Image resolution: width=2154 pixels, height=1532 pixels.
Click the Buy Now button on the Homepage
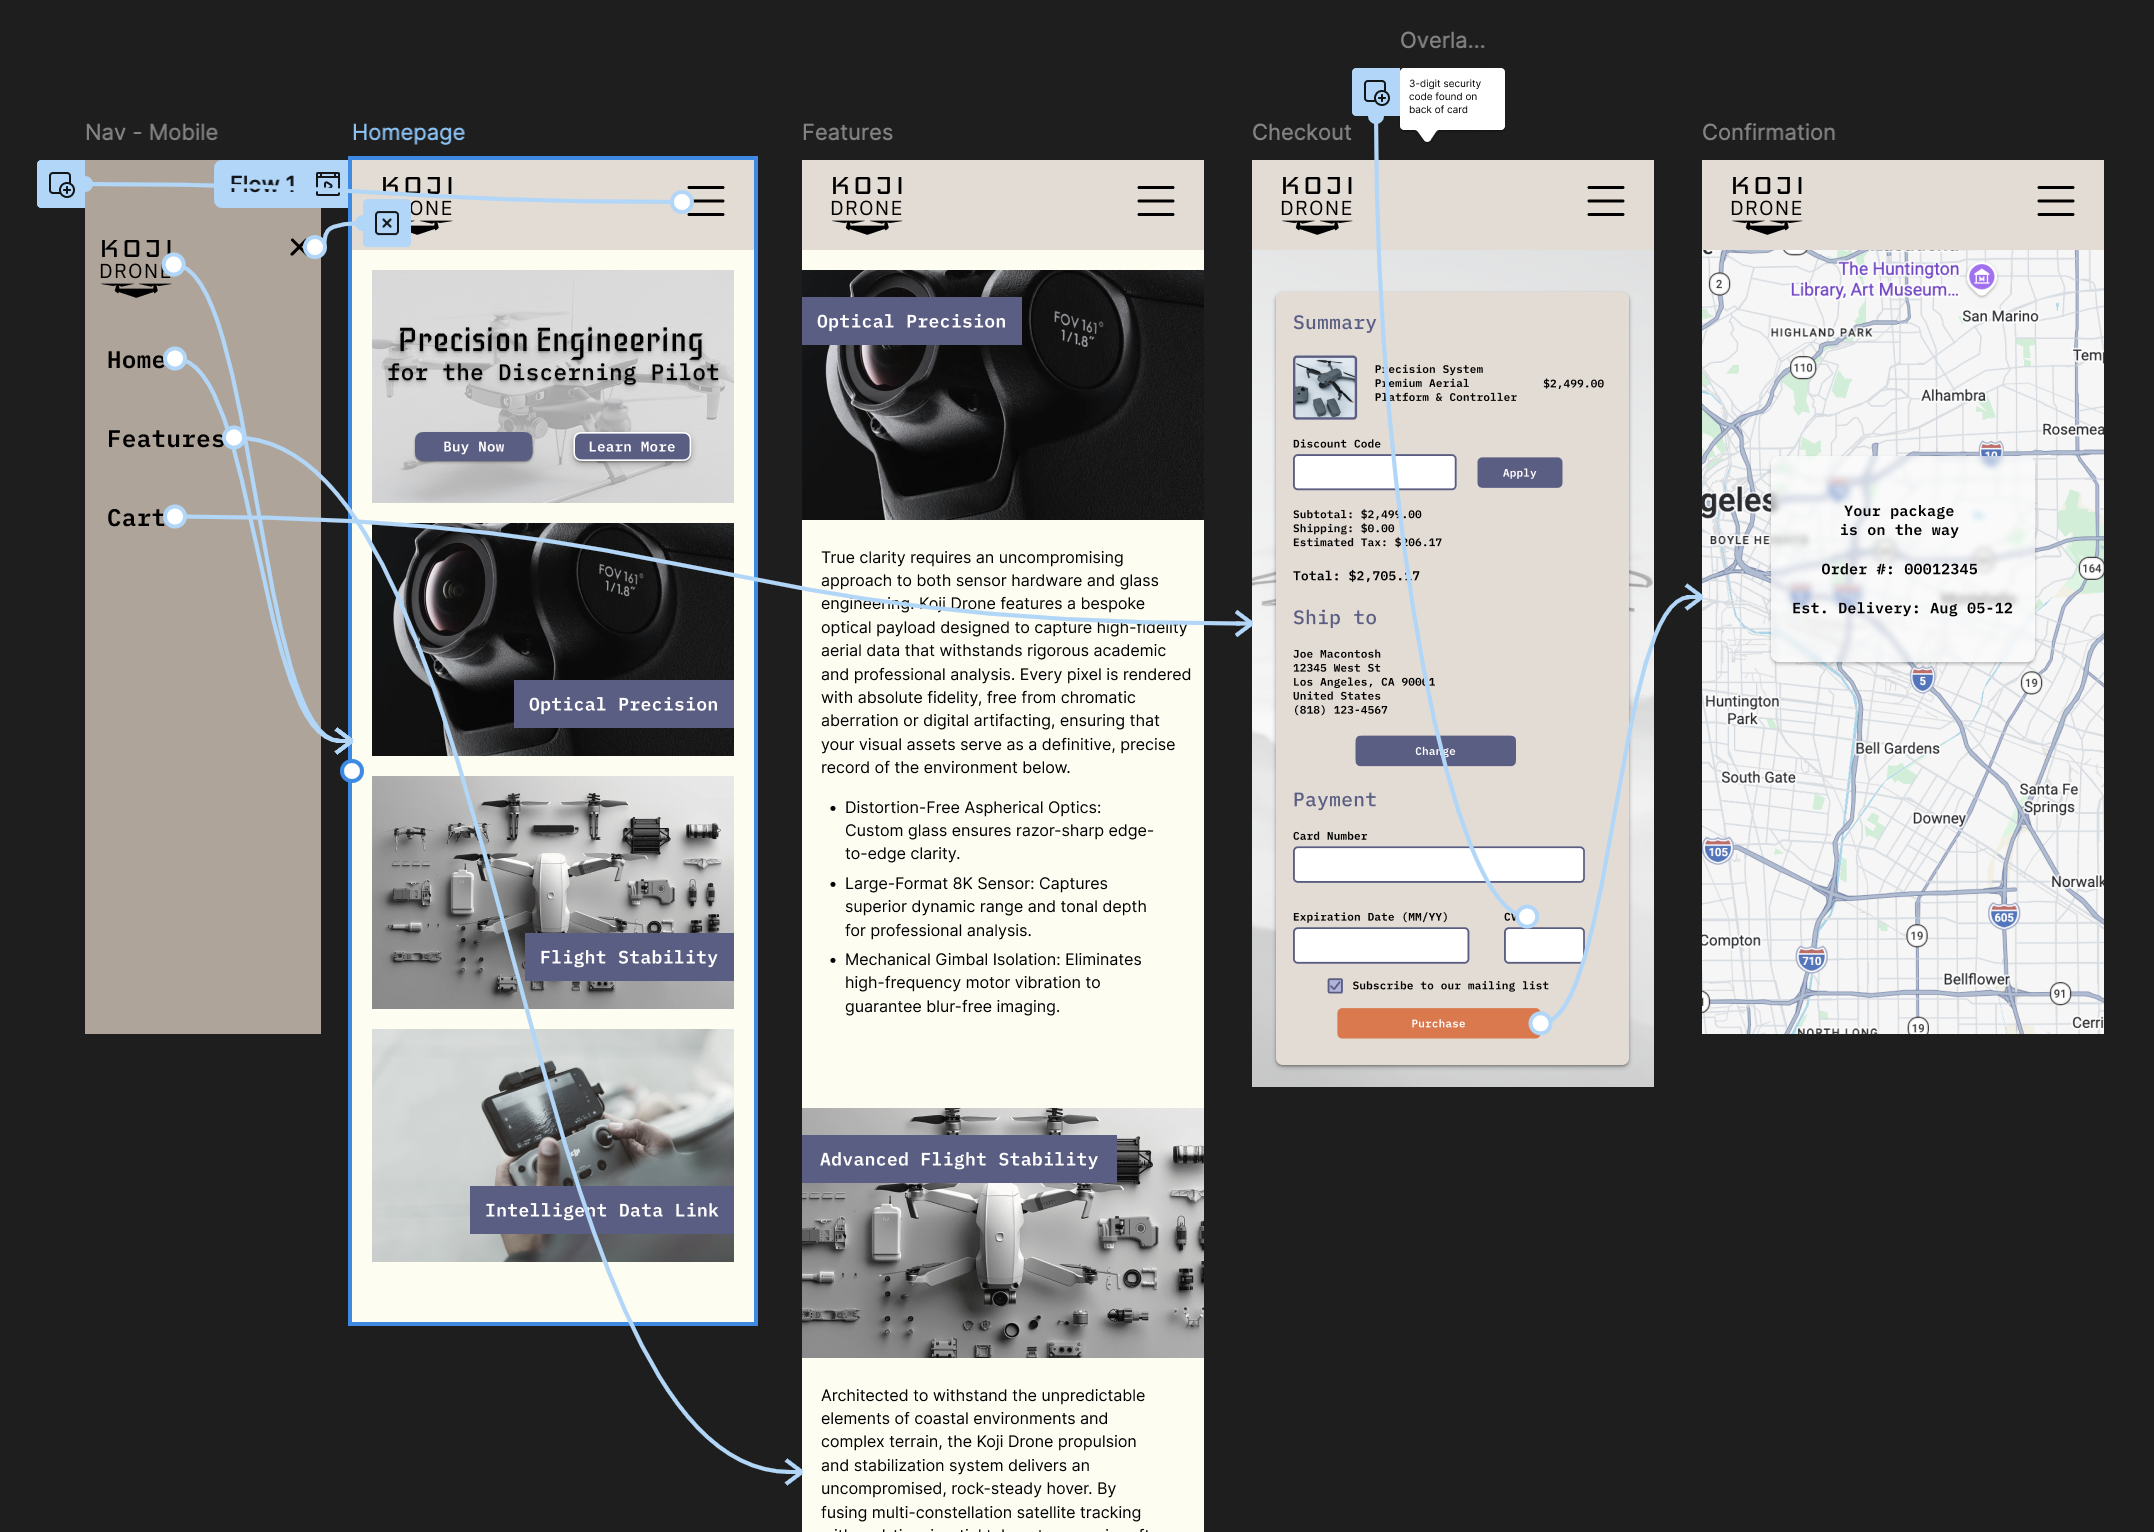473,447
